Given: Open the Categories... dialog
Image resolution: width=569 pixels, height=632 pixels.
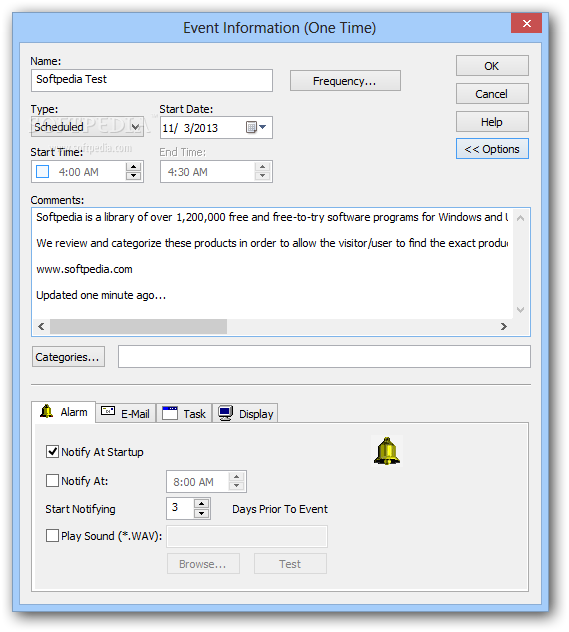Looking at the screenshot, I should pos(68,357).
